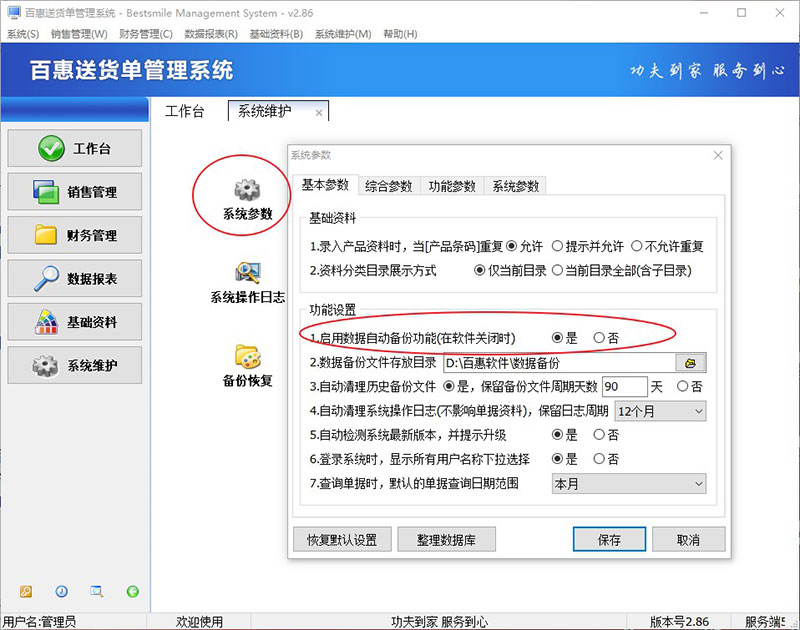Viewport: 800px width, 630px height.
Task: Enable auto cleanup of backup files 是
Action: 456,386
